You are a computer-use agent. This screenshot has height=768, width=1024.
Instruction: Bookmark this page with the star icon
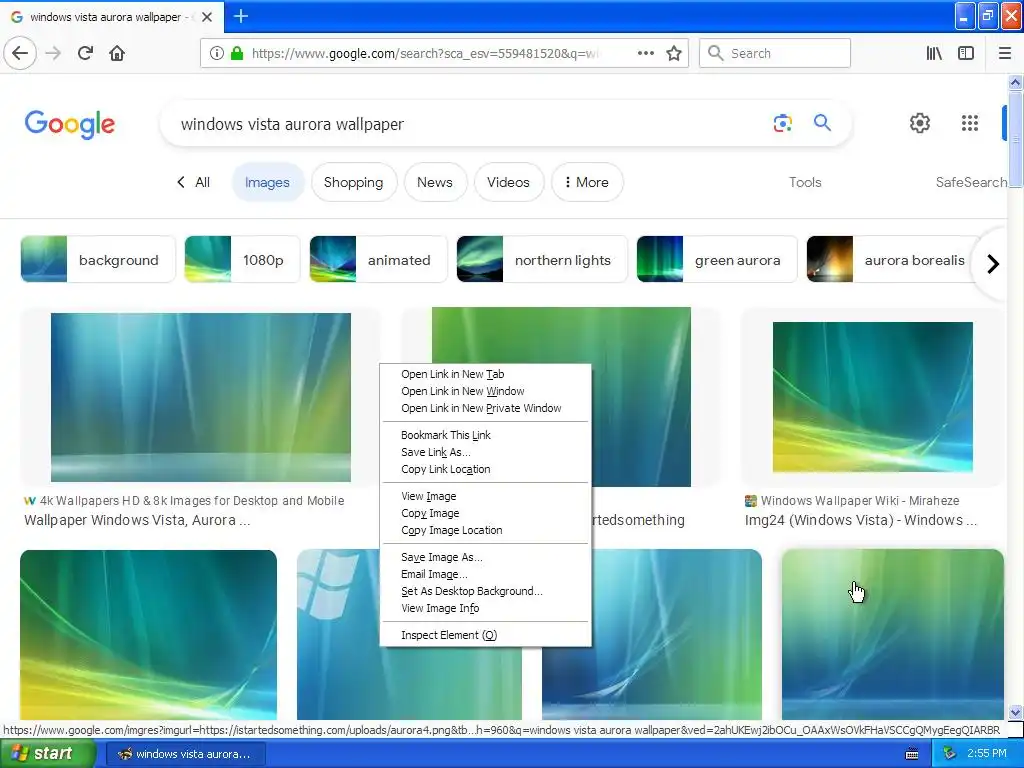click(674, 53)
